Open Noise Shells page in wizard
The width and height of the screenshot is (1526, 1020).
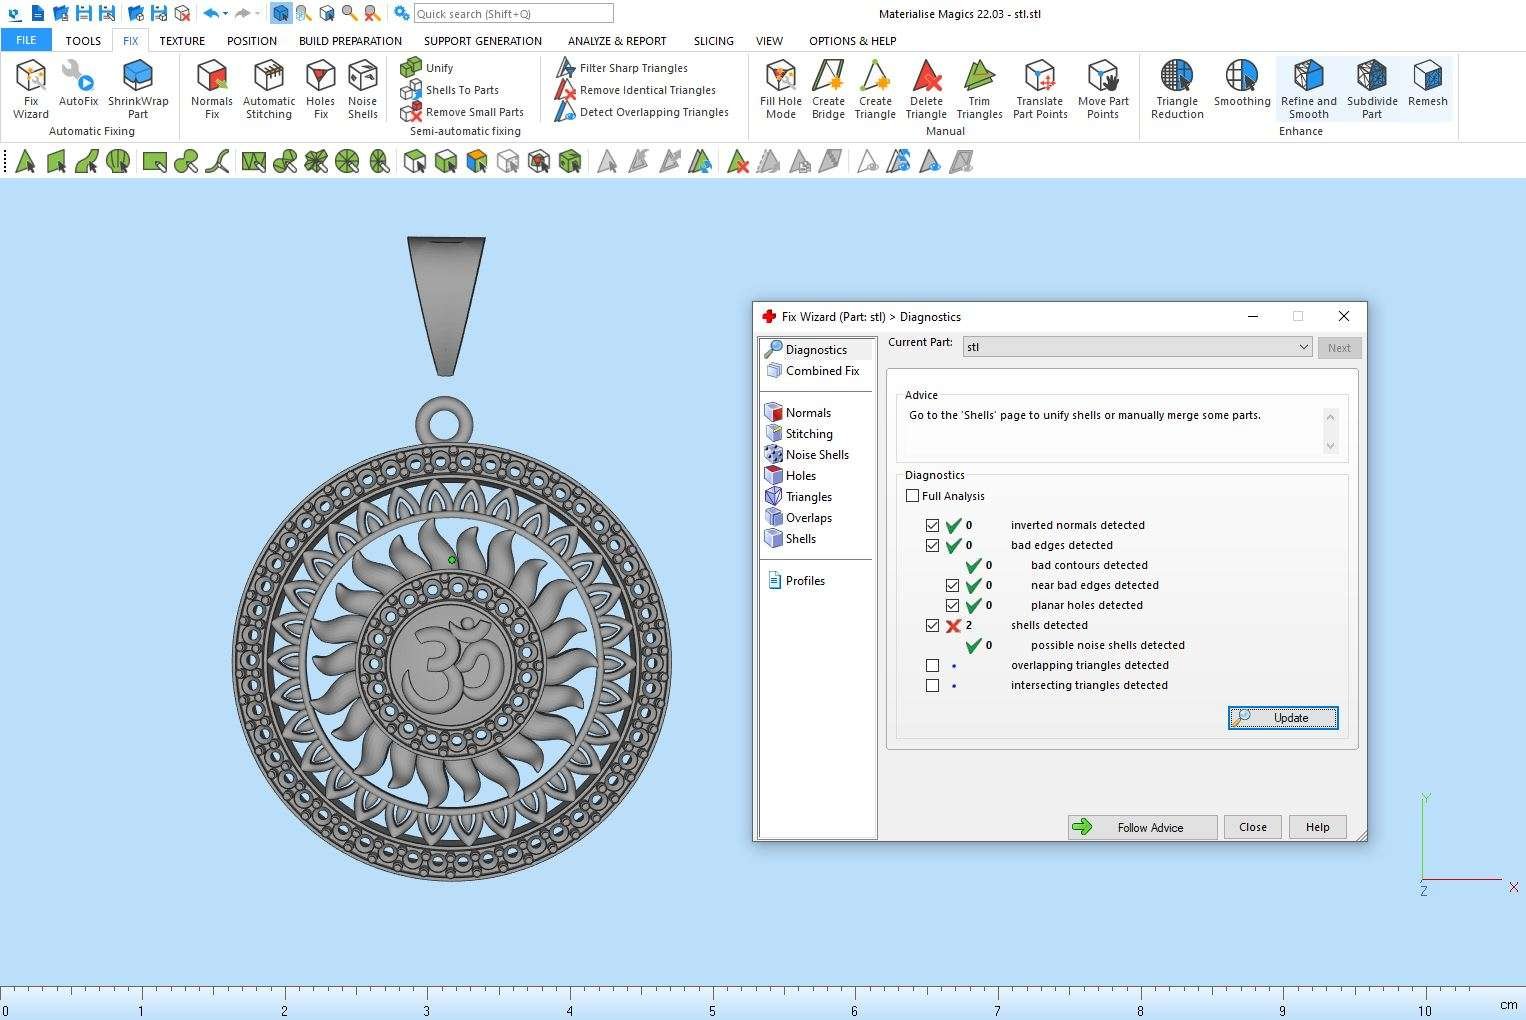coord(816,455)
